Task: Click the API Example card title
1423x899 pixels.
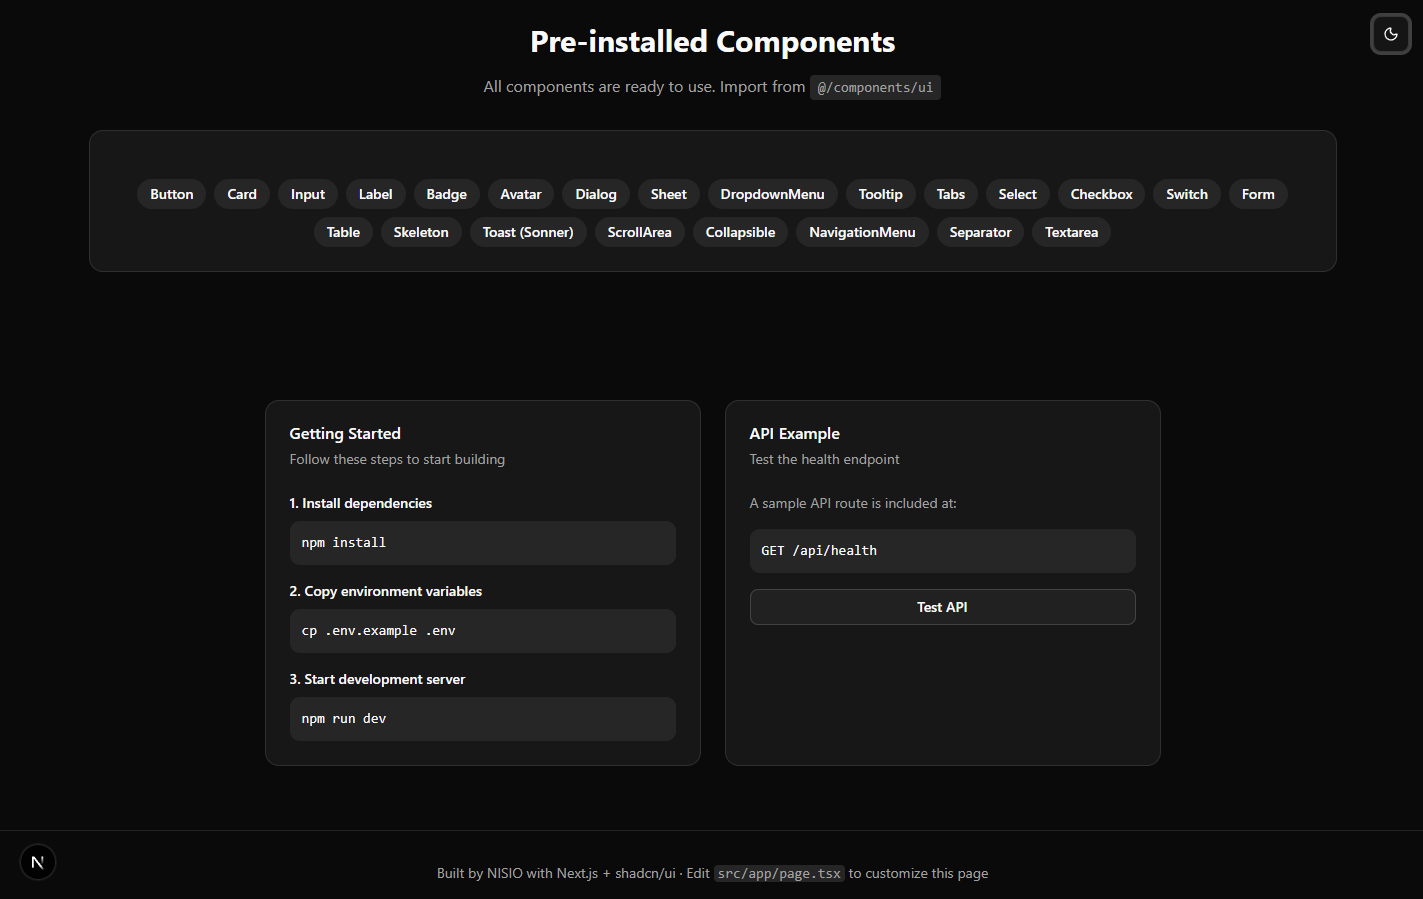Action: click(795, 433)
